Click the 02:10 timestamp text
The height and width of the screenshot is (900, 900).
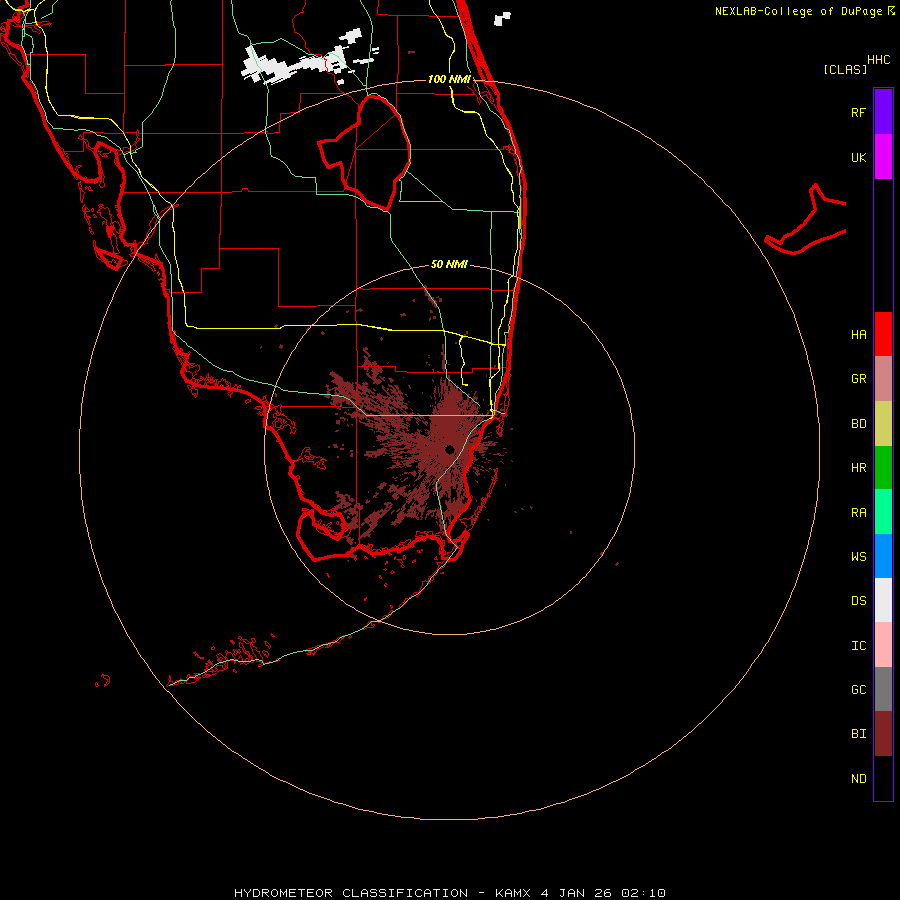click(645, 893)
